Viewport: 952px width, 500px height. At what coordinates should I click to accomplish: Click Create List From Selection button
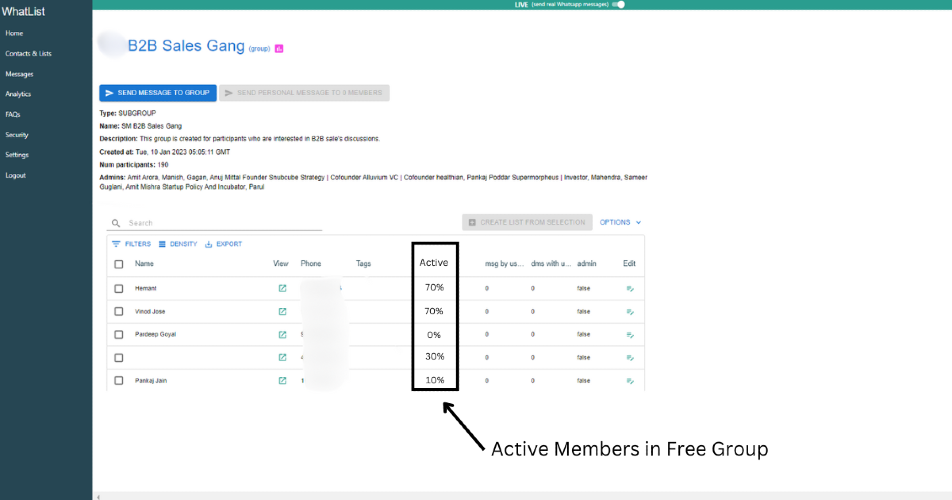527,223
